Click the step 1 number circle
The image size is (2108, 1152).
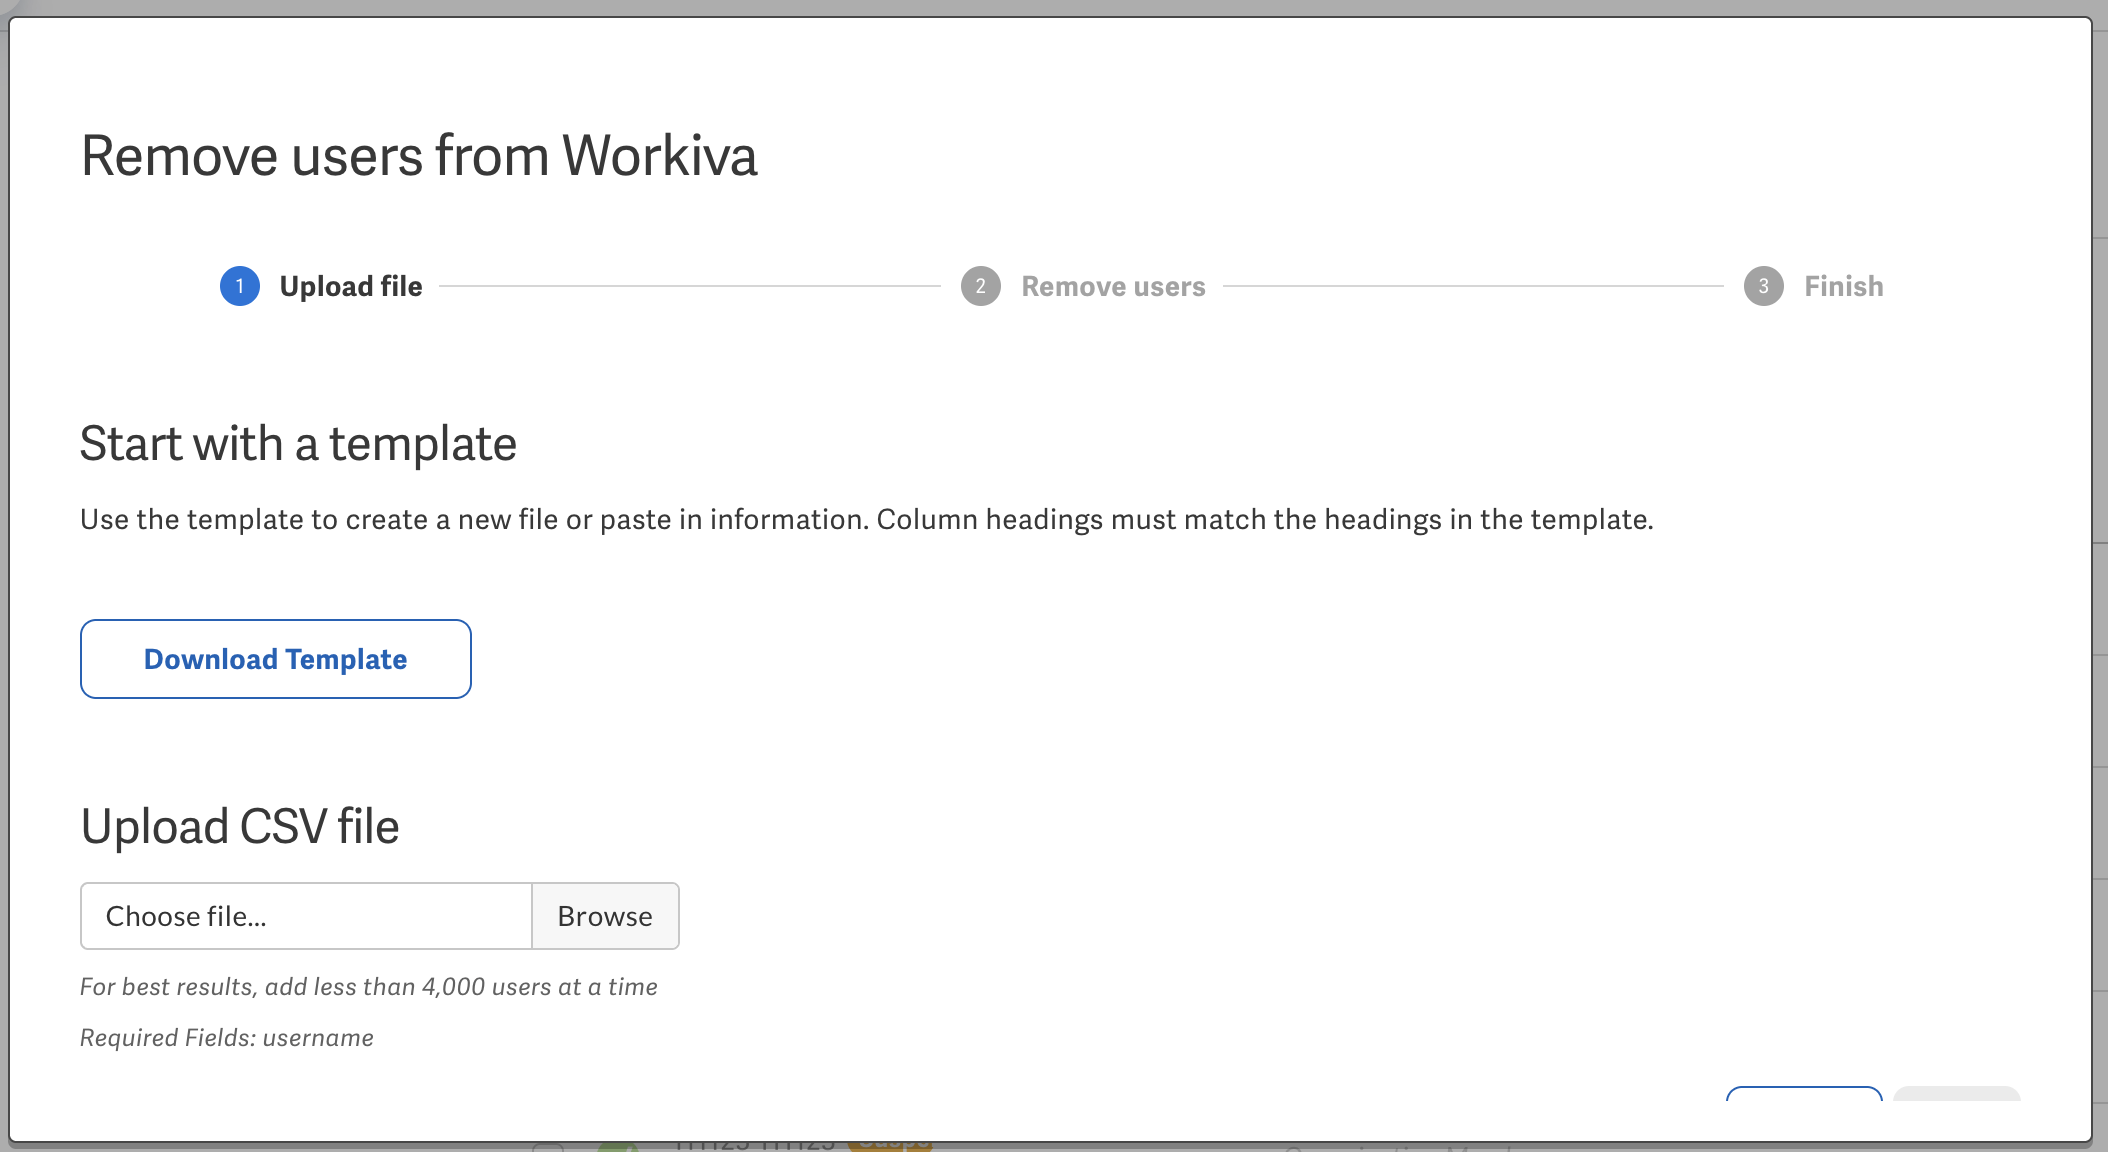pos(240,286)
